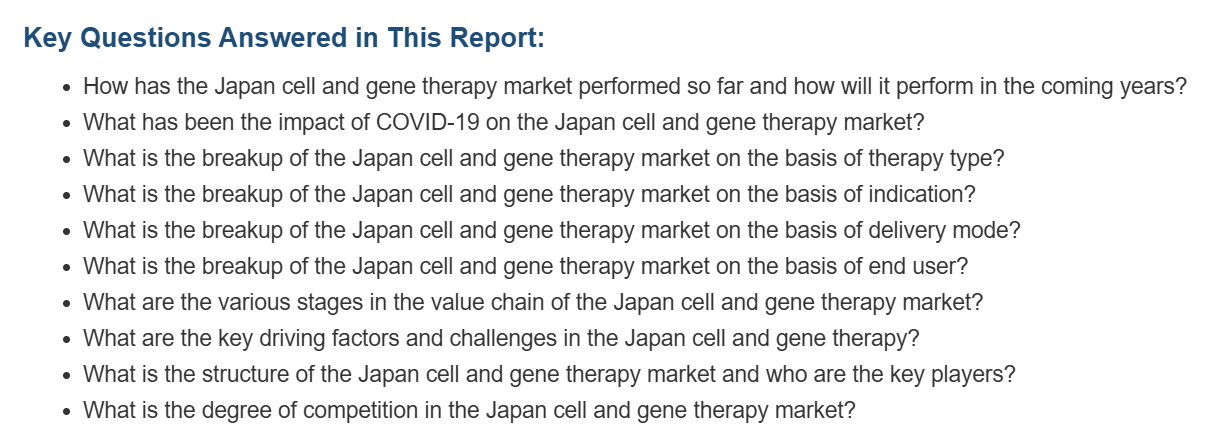
Task: Click the bullet dot beside the therapy type question
Action: pyautogui.click(x=66, y=160)
